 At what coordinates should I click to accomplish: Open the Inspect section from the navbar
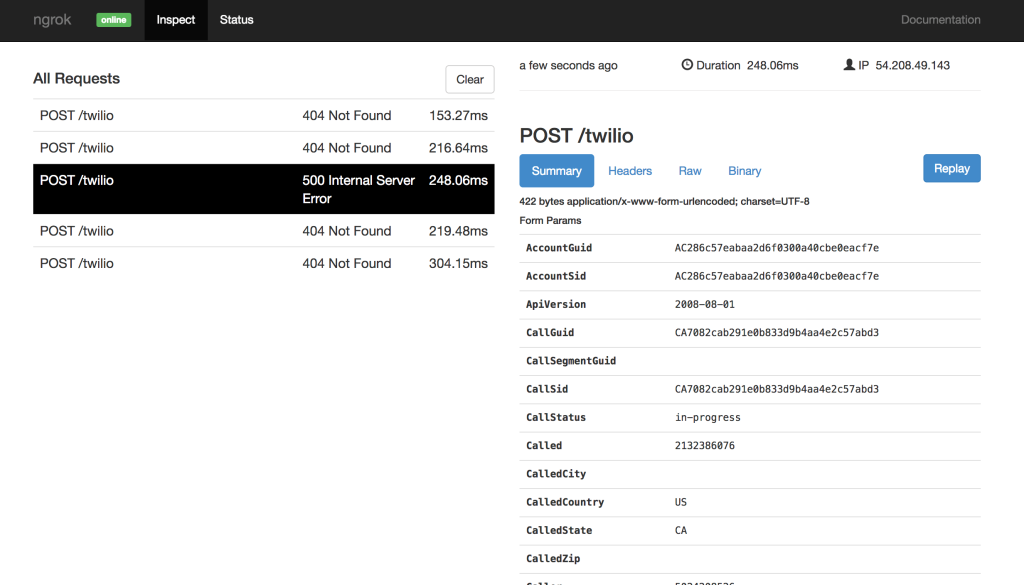point(175,19)
